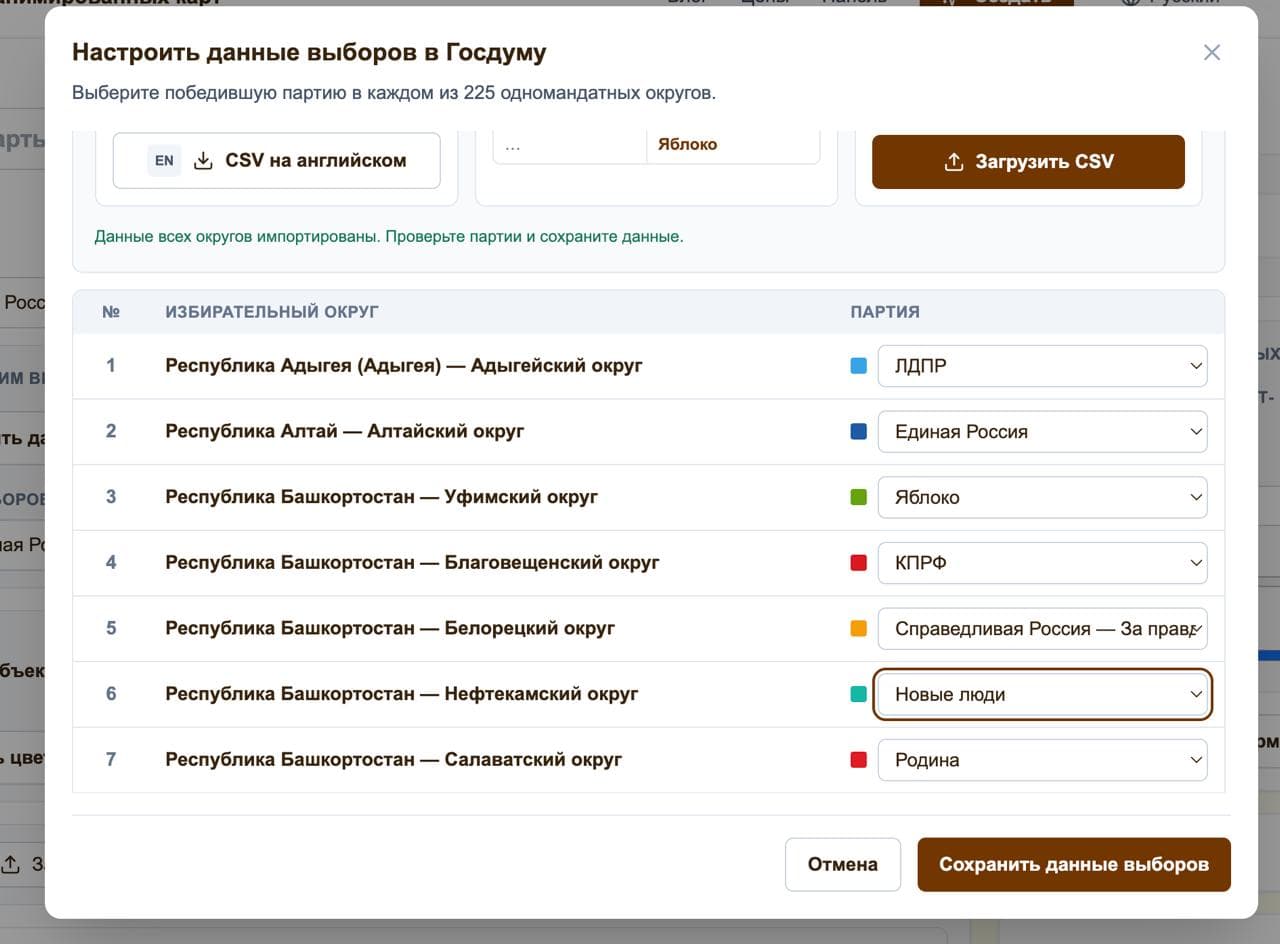Click Сохранить данные выборов
Screen dimensions: 1280x944
click(x=1074, y=864)
